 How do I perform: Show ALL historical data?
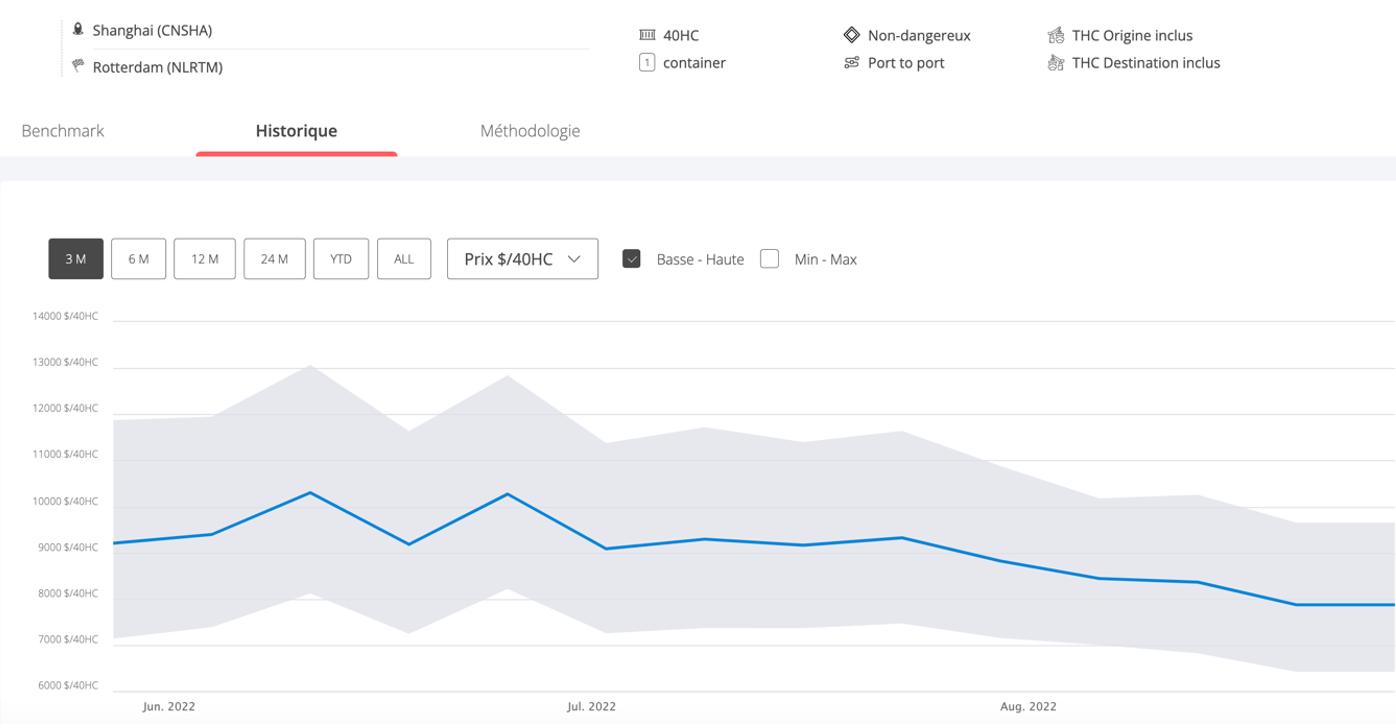click(x=404, y=259)
